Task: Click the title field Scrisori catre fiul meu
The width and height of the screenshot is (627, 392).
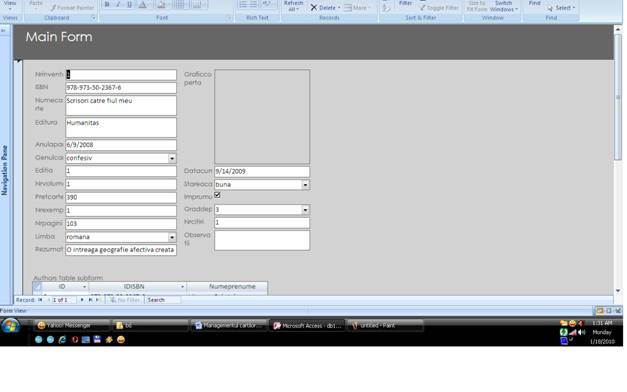Action: pyautogui.click(x=121, y=106)
